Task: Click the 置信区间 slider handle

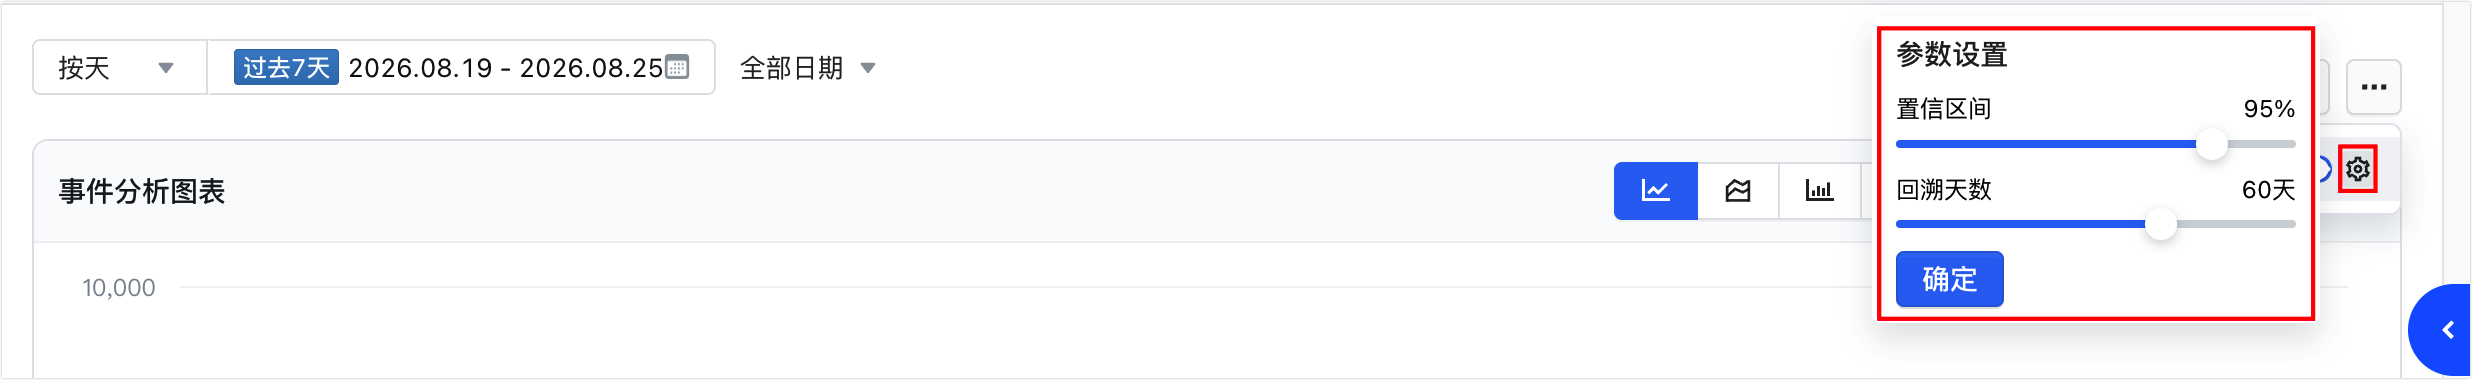Action: (x=2212, y=144)
